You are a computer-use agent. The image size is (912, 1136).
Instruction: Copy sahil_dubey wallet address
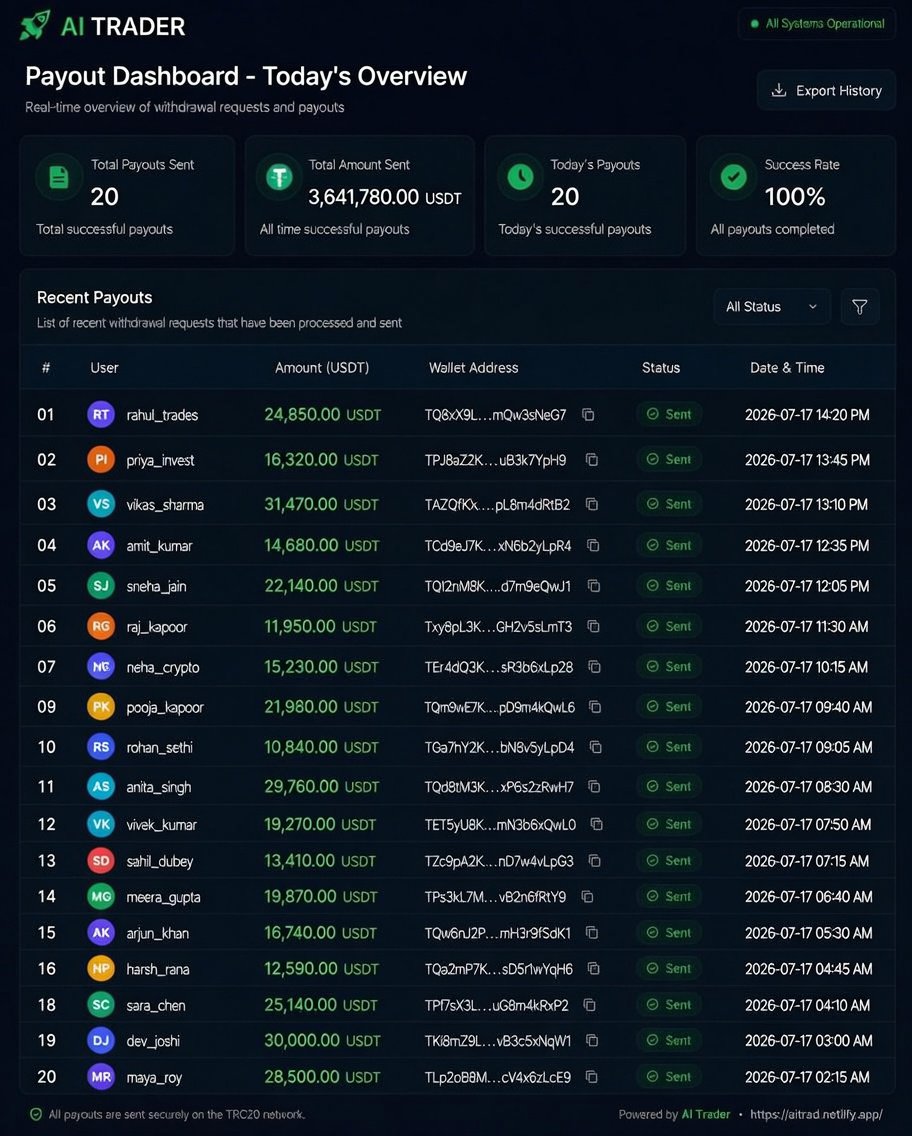point(595,861)
